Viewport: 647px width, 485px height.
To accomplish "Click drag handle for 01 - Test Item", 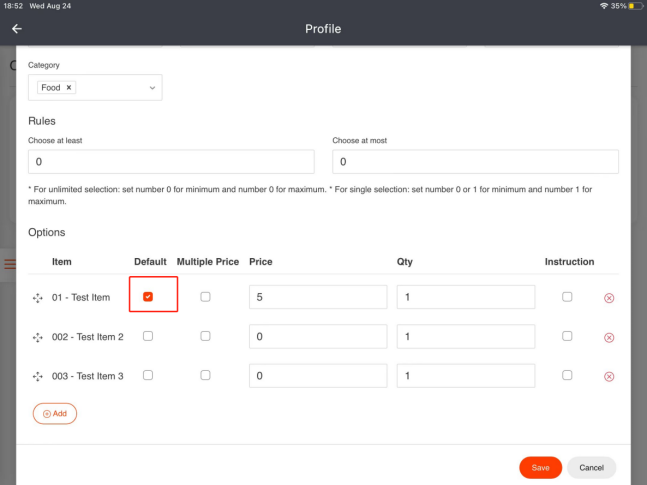I will coord(38,298).
